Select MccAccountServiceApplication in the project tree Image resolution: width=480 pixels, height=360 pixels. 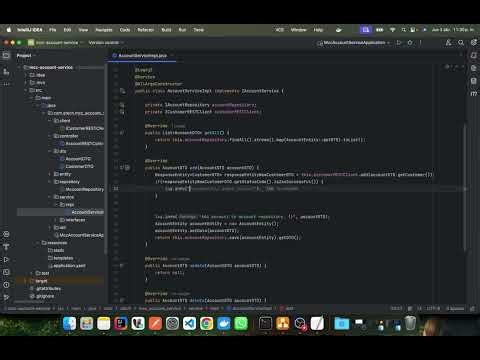(79, 235)
